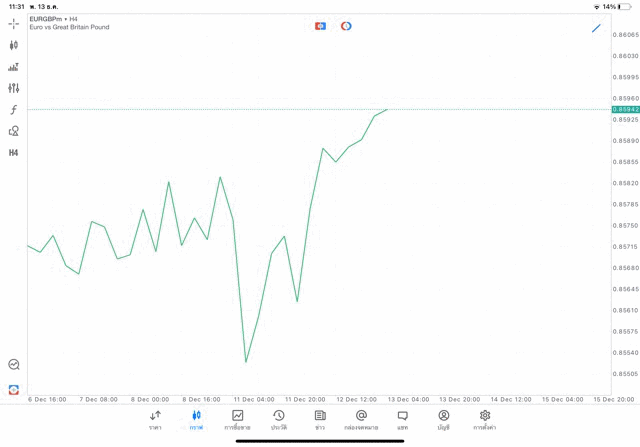
Task: Open the bar chart icon in left sidebar
Action: (x=14, y=67)
